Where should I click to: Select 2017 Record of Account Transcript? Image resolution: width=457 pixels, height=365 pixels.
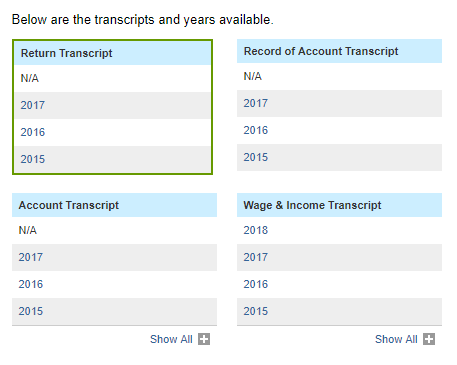click(256, 103)
